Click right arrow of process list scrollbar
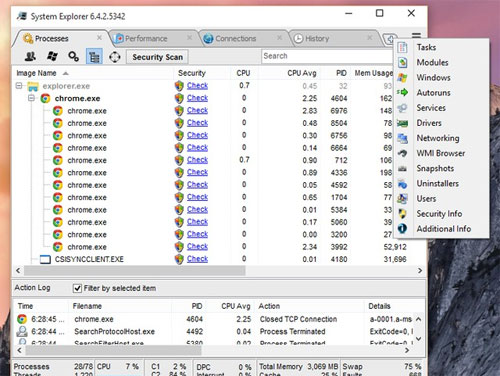 click(x=420, y=271)
